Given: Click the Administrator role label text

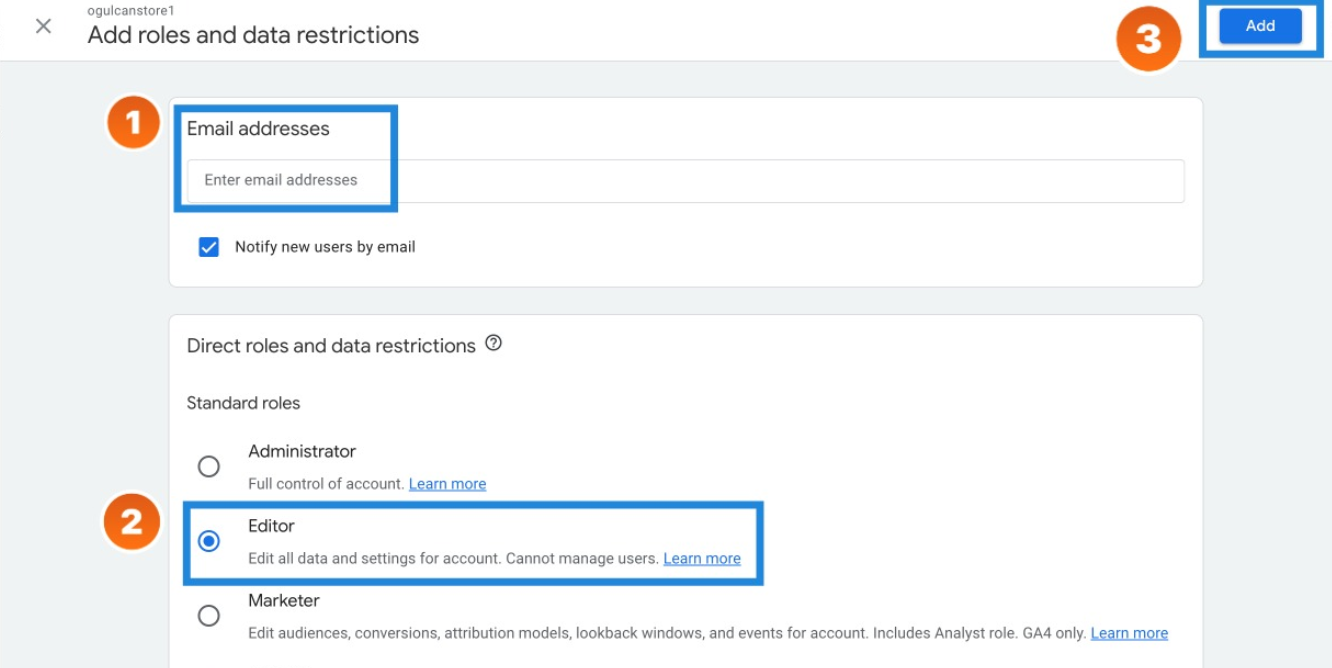Looking at the screenshot, I should [302, 451].
